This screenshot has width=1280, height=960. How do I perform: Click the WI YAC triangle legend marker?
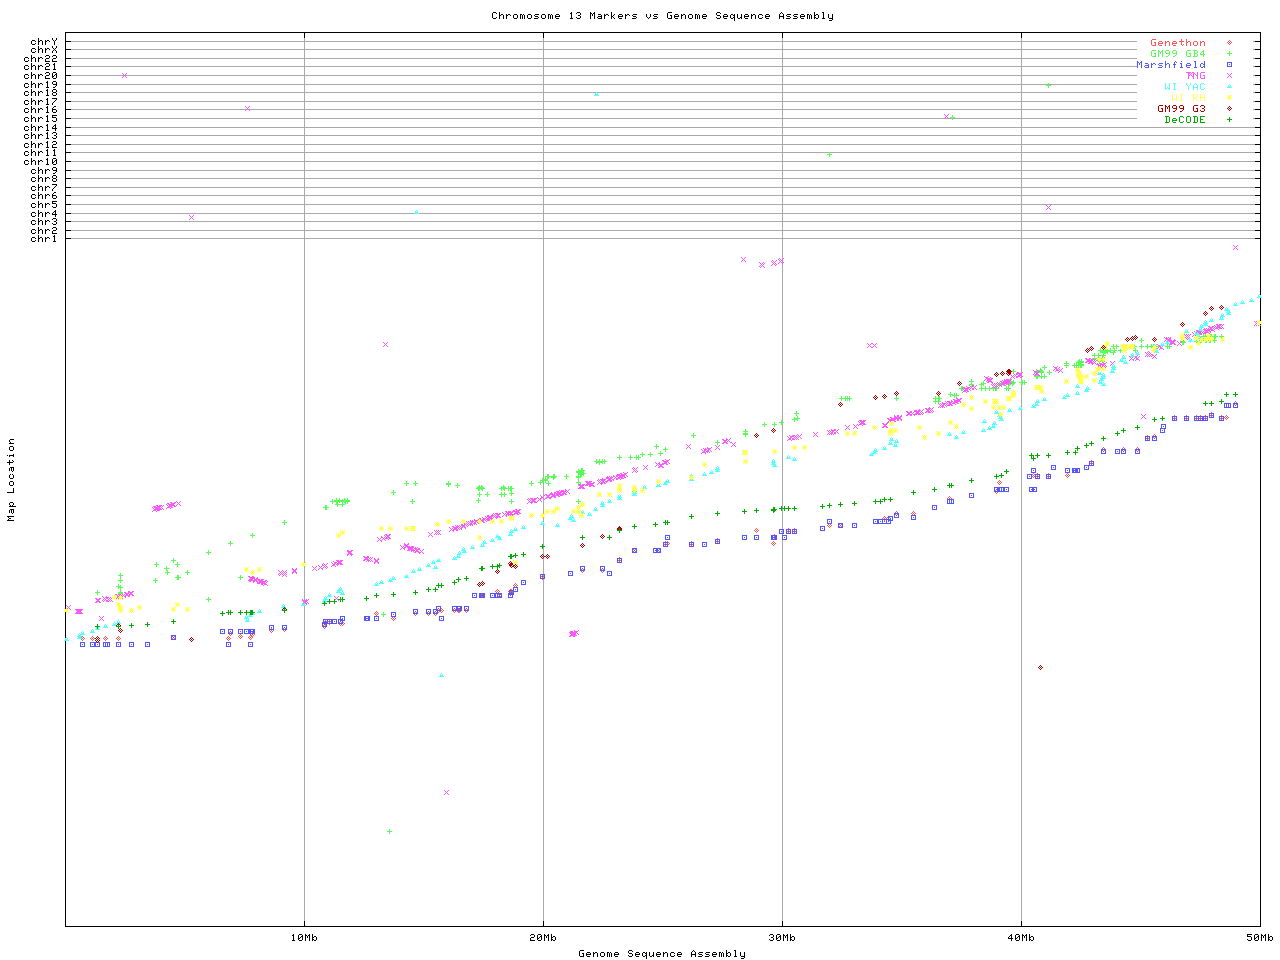[1229, 87]
